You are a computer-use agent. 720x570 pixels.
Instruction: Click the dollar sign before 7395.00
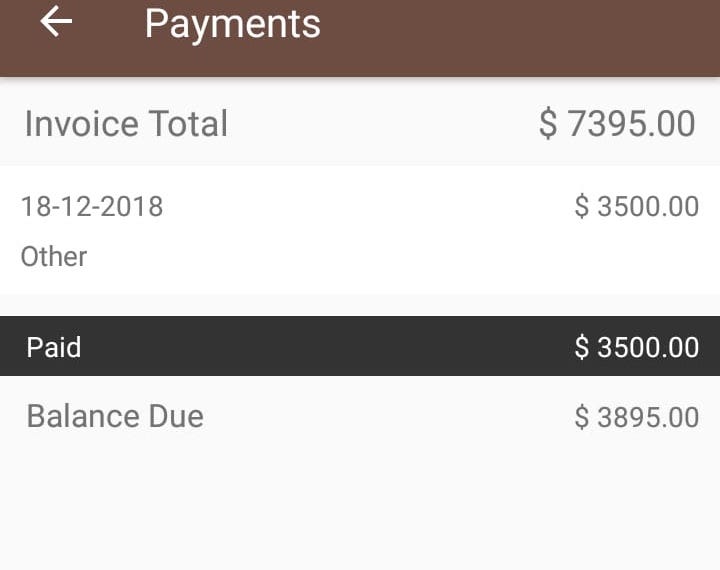548,125
